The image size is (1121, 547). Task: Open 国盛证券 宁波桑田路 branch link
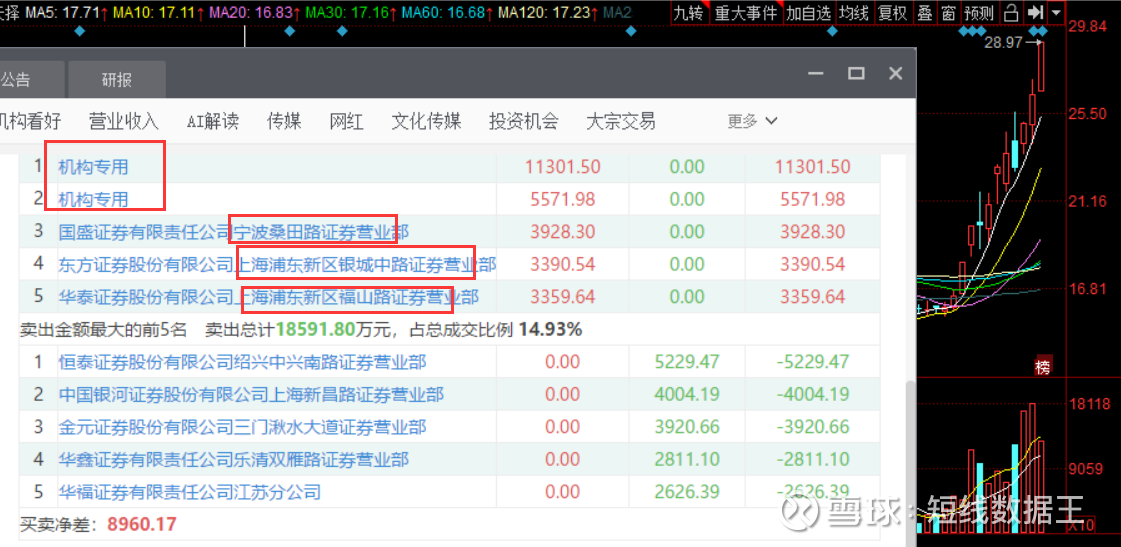[234, 232]
